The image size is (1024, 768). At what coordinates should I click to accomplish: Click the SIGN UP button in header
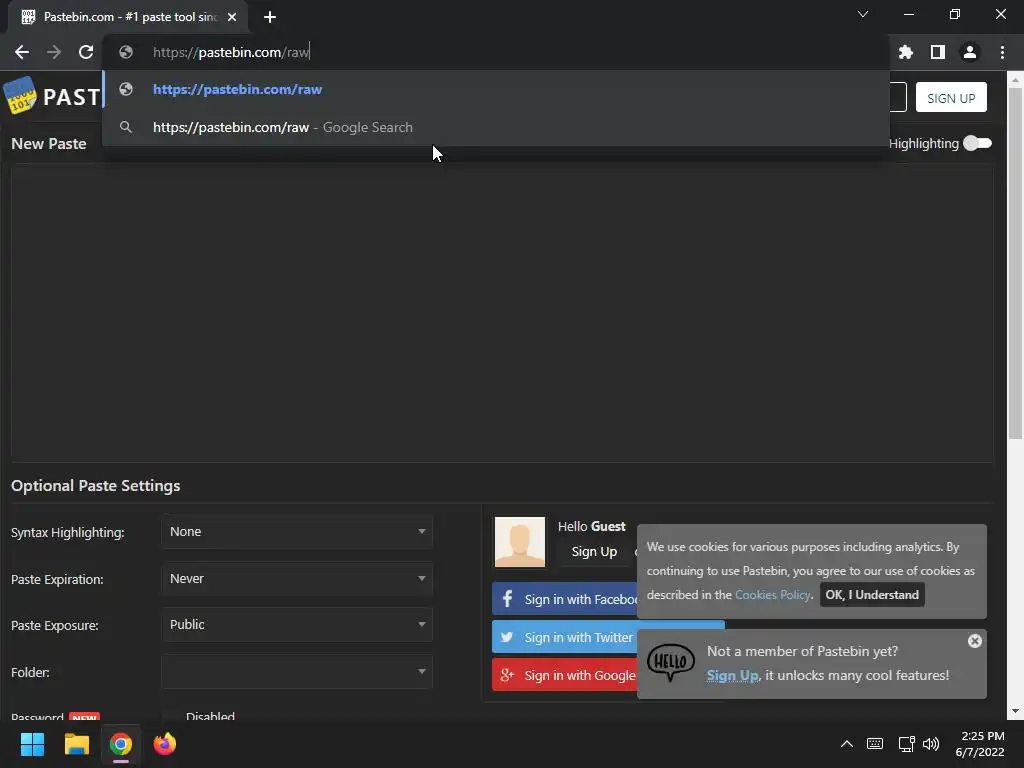click(x=951, y=97)
